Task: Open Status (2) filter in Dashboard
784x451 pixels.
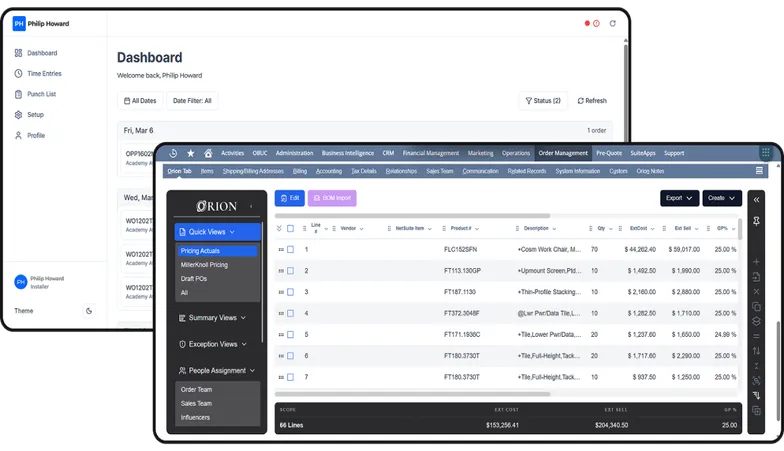Action: click(543, 100)
